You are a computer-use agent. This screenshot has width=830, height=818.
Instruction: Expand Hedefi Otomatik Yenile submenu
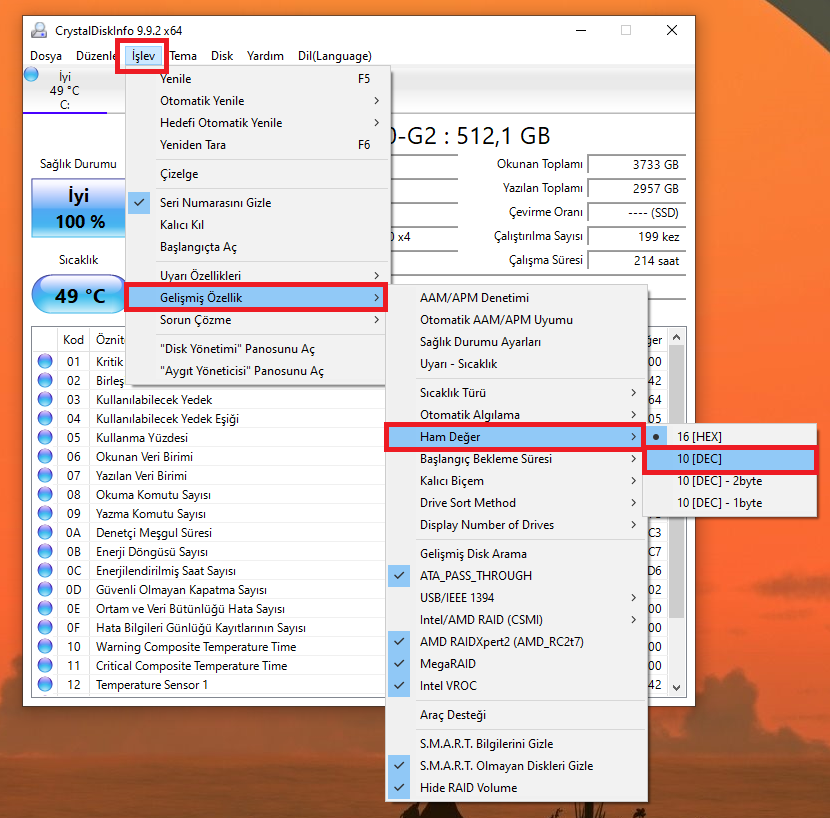pos(258,123)
